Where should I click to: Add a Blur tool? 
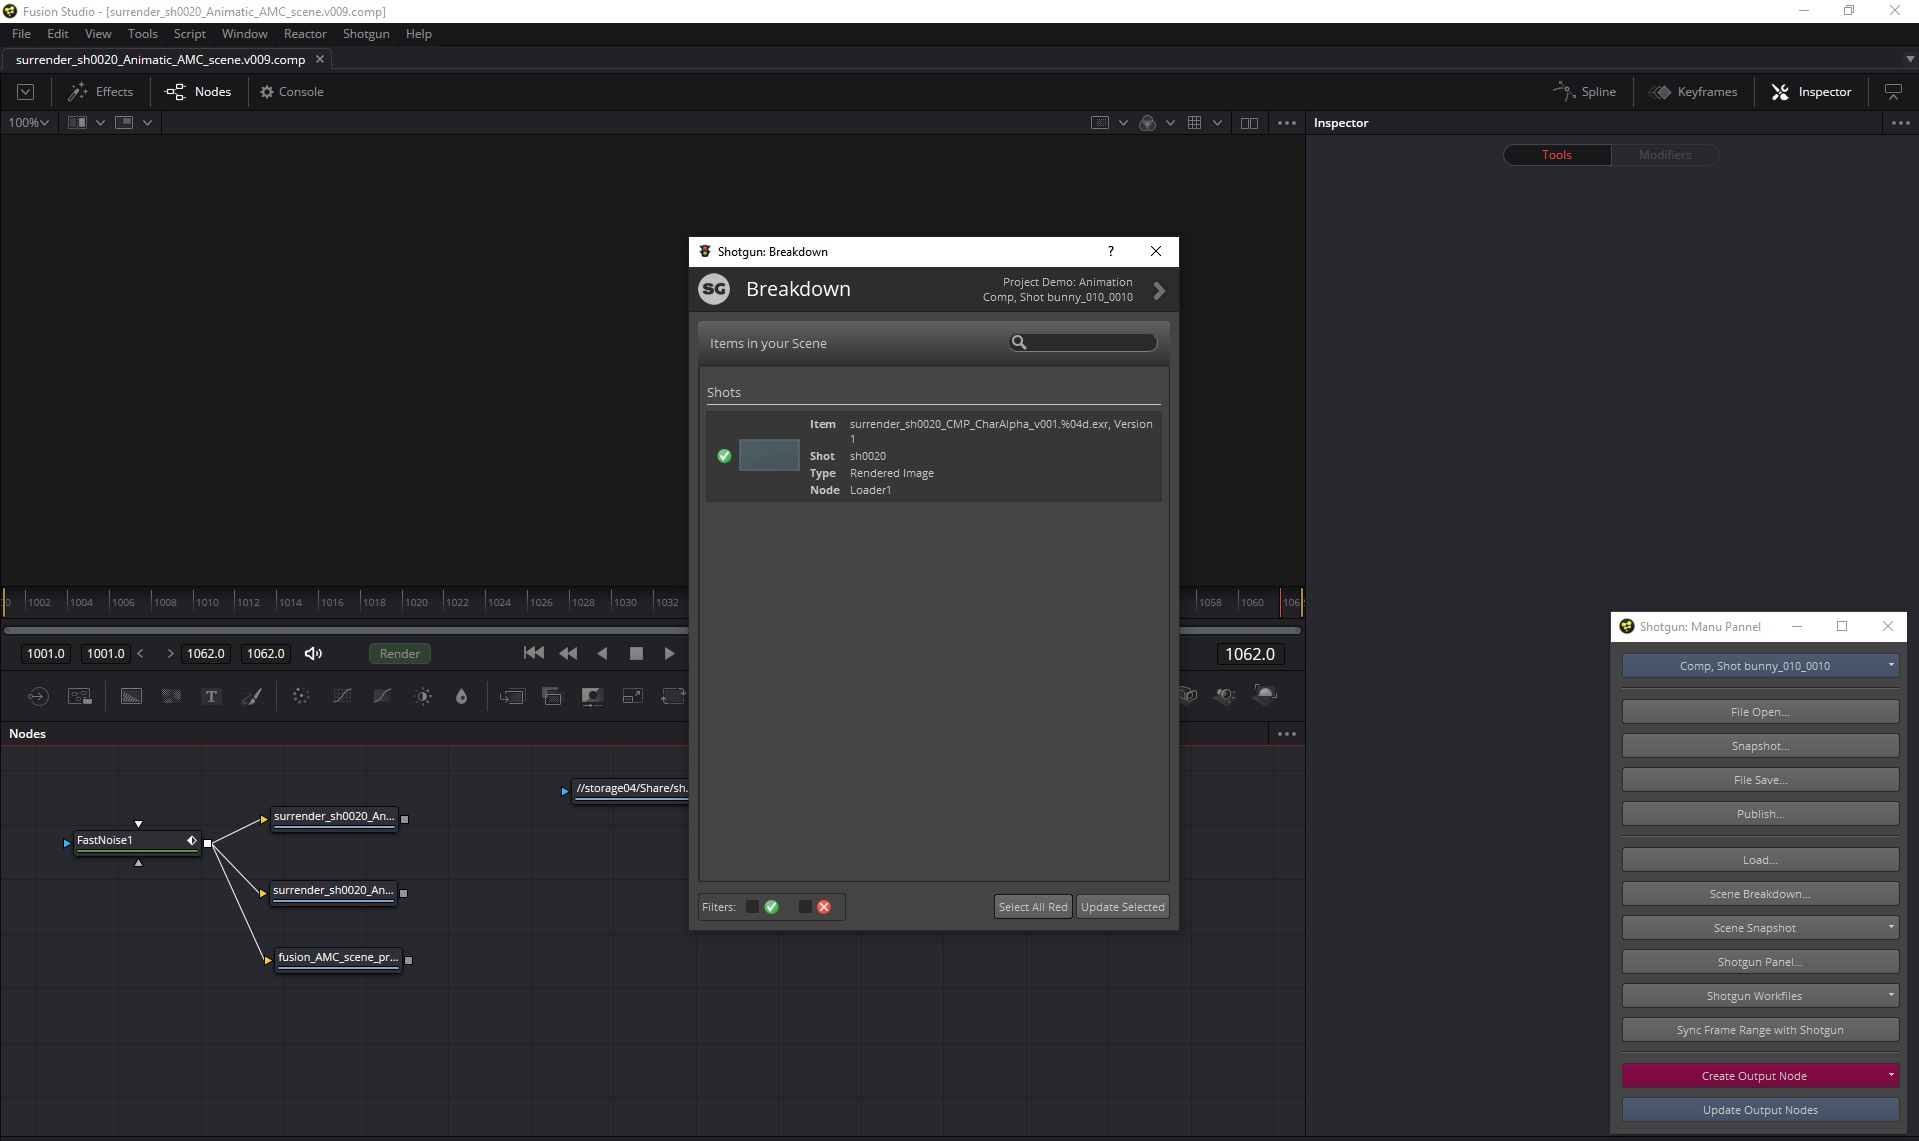pos(462,696)
